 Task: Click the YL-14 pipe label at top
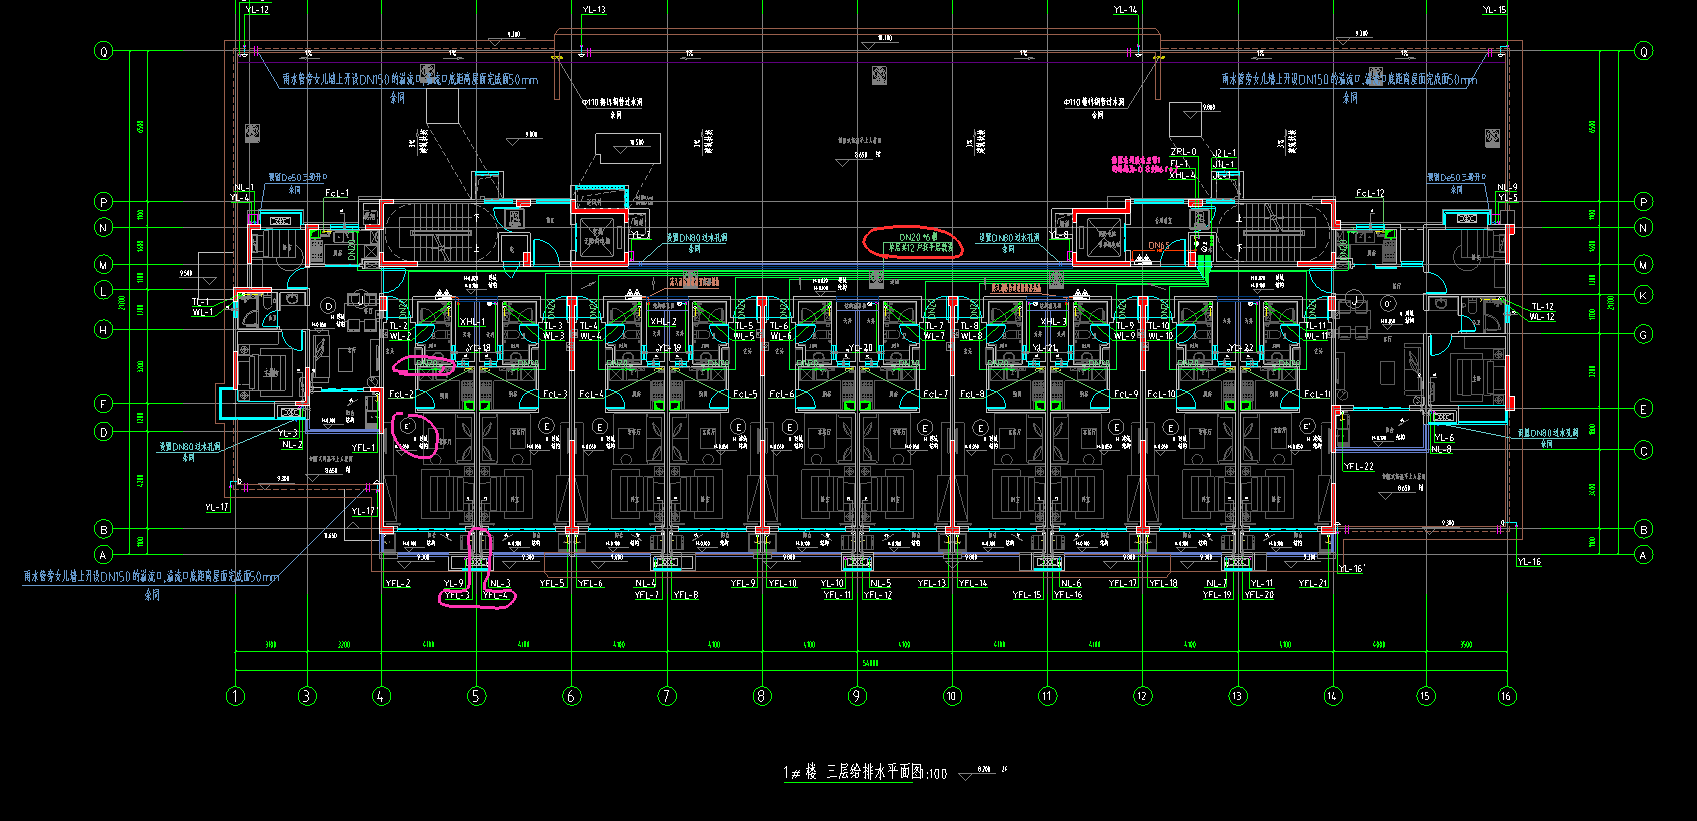pyautogui.click(x=1126, y=10)
